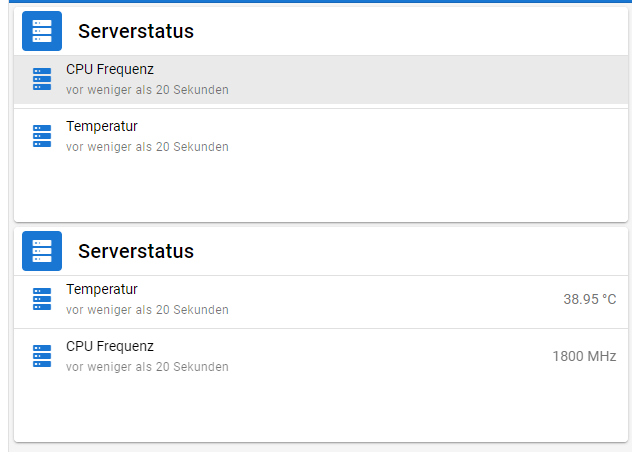Click the server icon beside the 1800 MHz CPU row
Image resolution: width=632 pixels, height=452 pixels.
[x=41, y=356]
